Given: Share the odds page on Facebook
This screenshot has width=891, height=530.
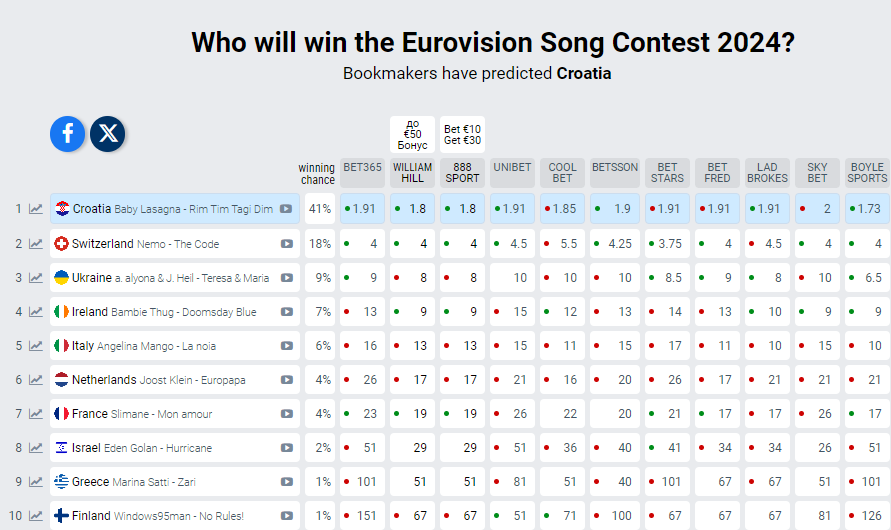Looking at the screenshot, I should (x=68, y=133).
